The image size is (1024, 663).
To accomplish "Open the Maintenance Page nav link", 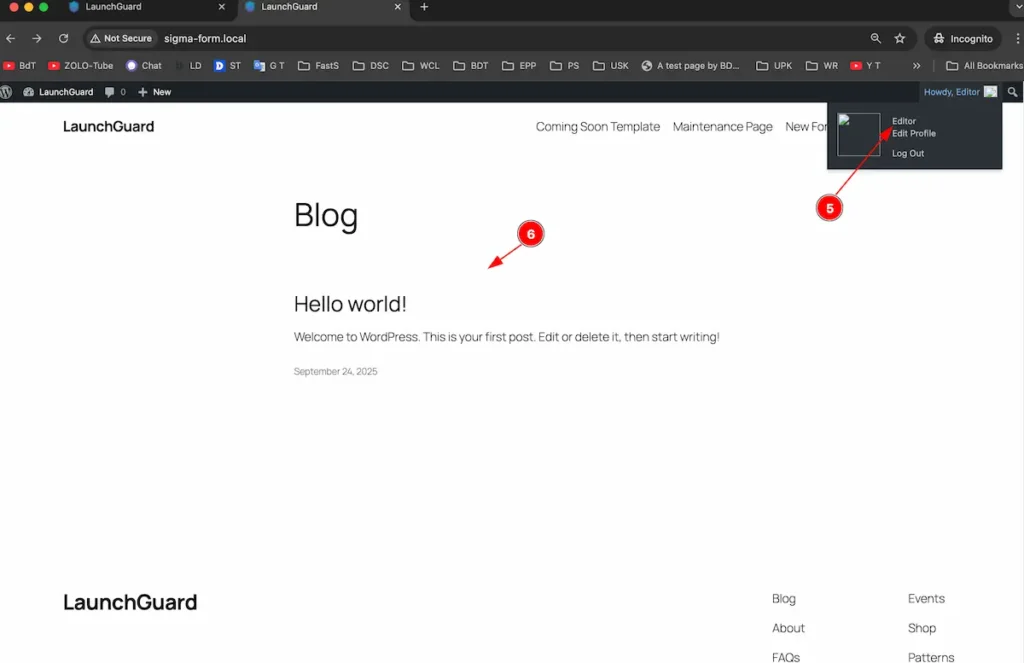I will (722, 127).
